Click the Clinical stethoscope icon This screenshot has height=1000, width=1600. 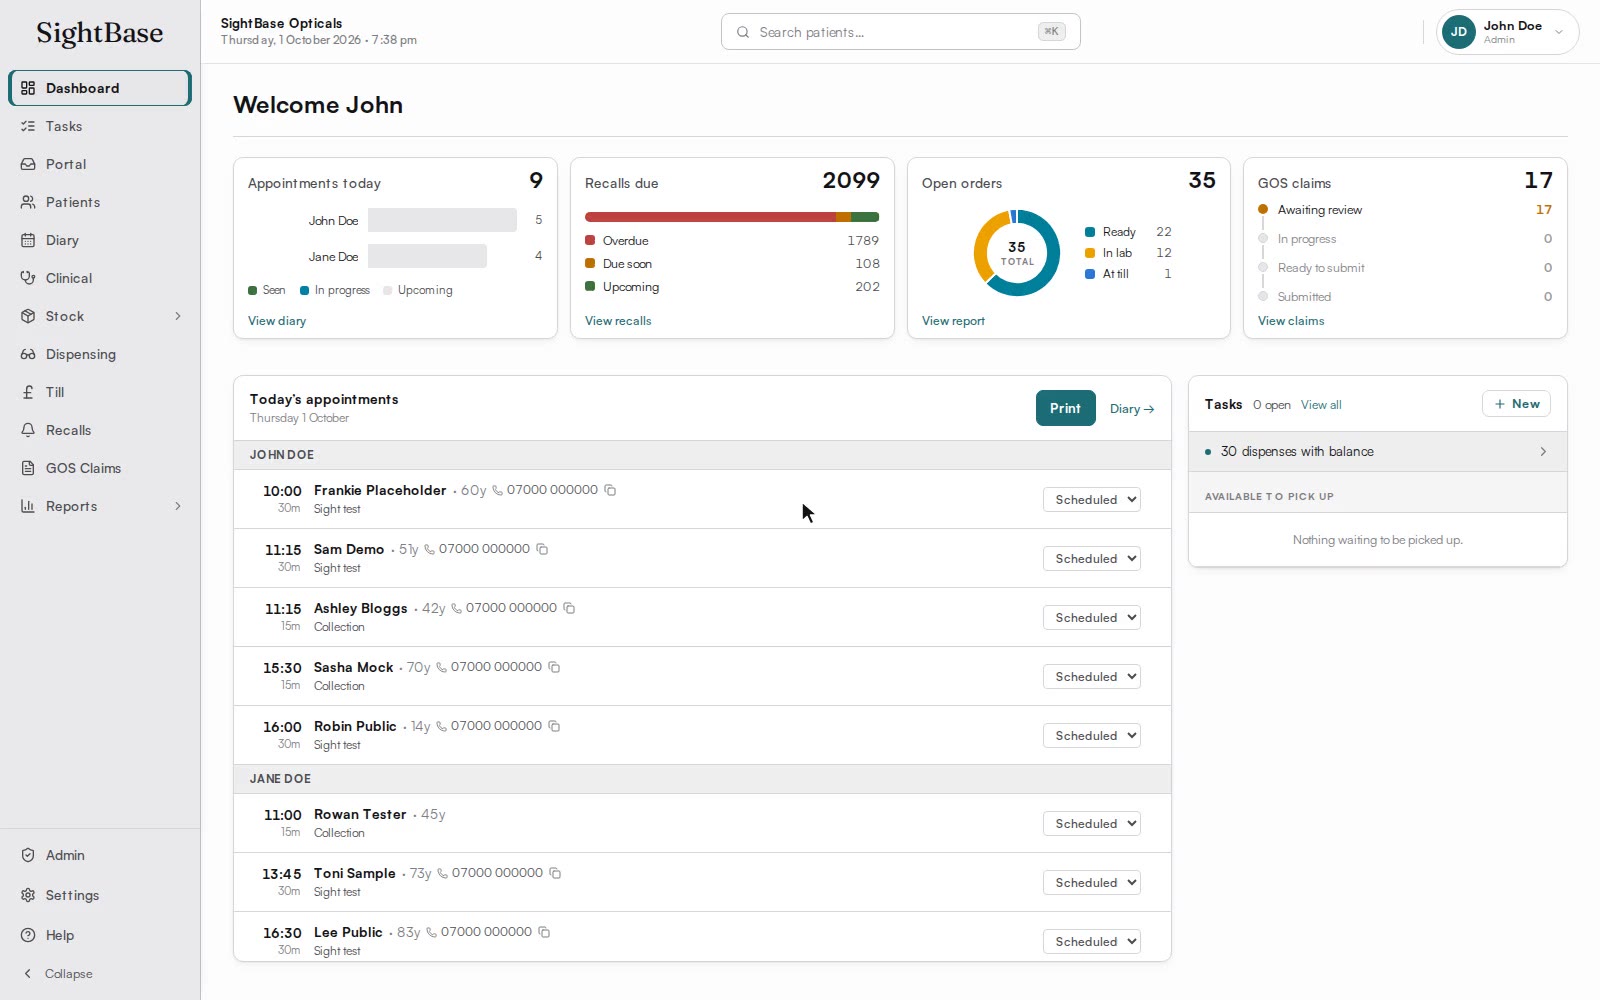(x=28, y=278)
